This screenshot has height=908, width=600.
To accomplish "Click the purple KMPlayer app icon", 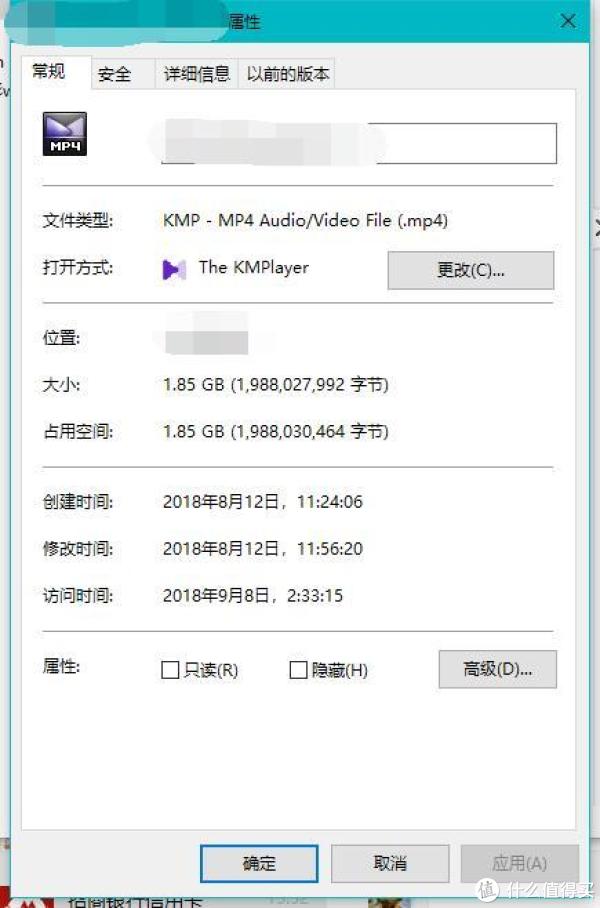I will click(174, 269).
